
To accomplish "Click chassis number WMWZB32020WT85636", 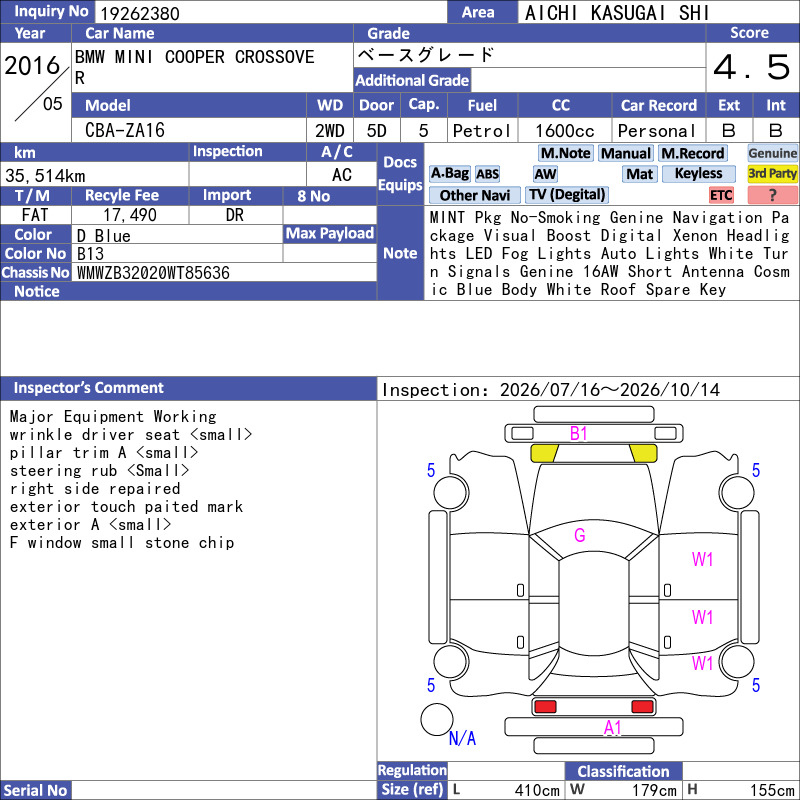I will pos(153,273).
